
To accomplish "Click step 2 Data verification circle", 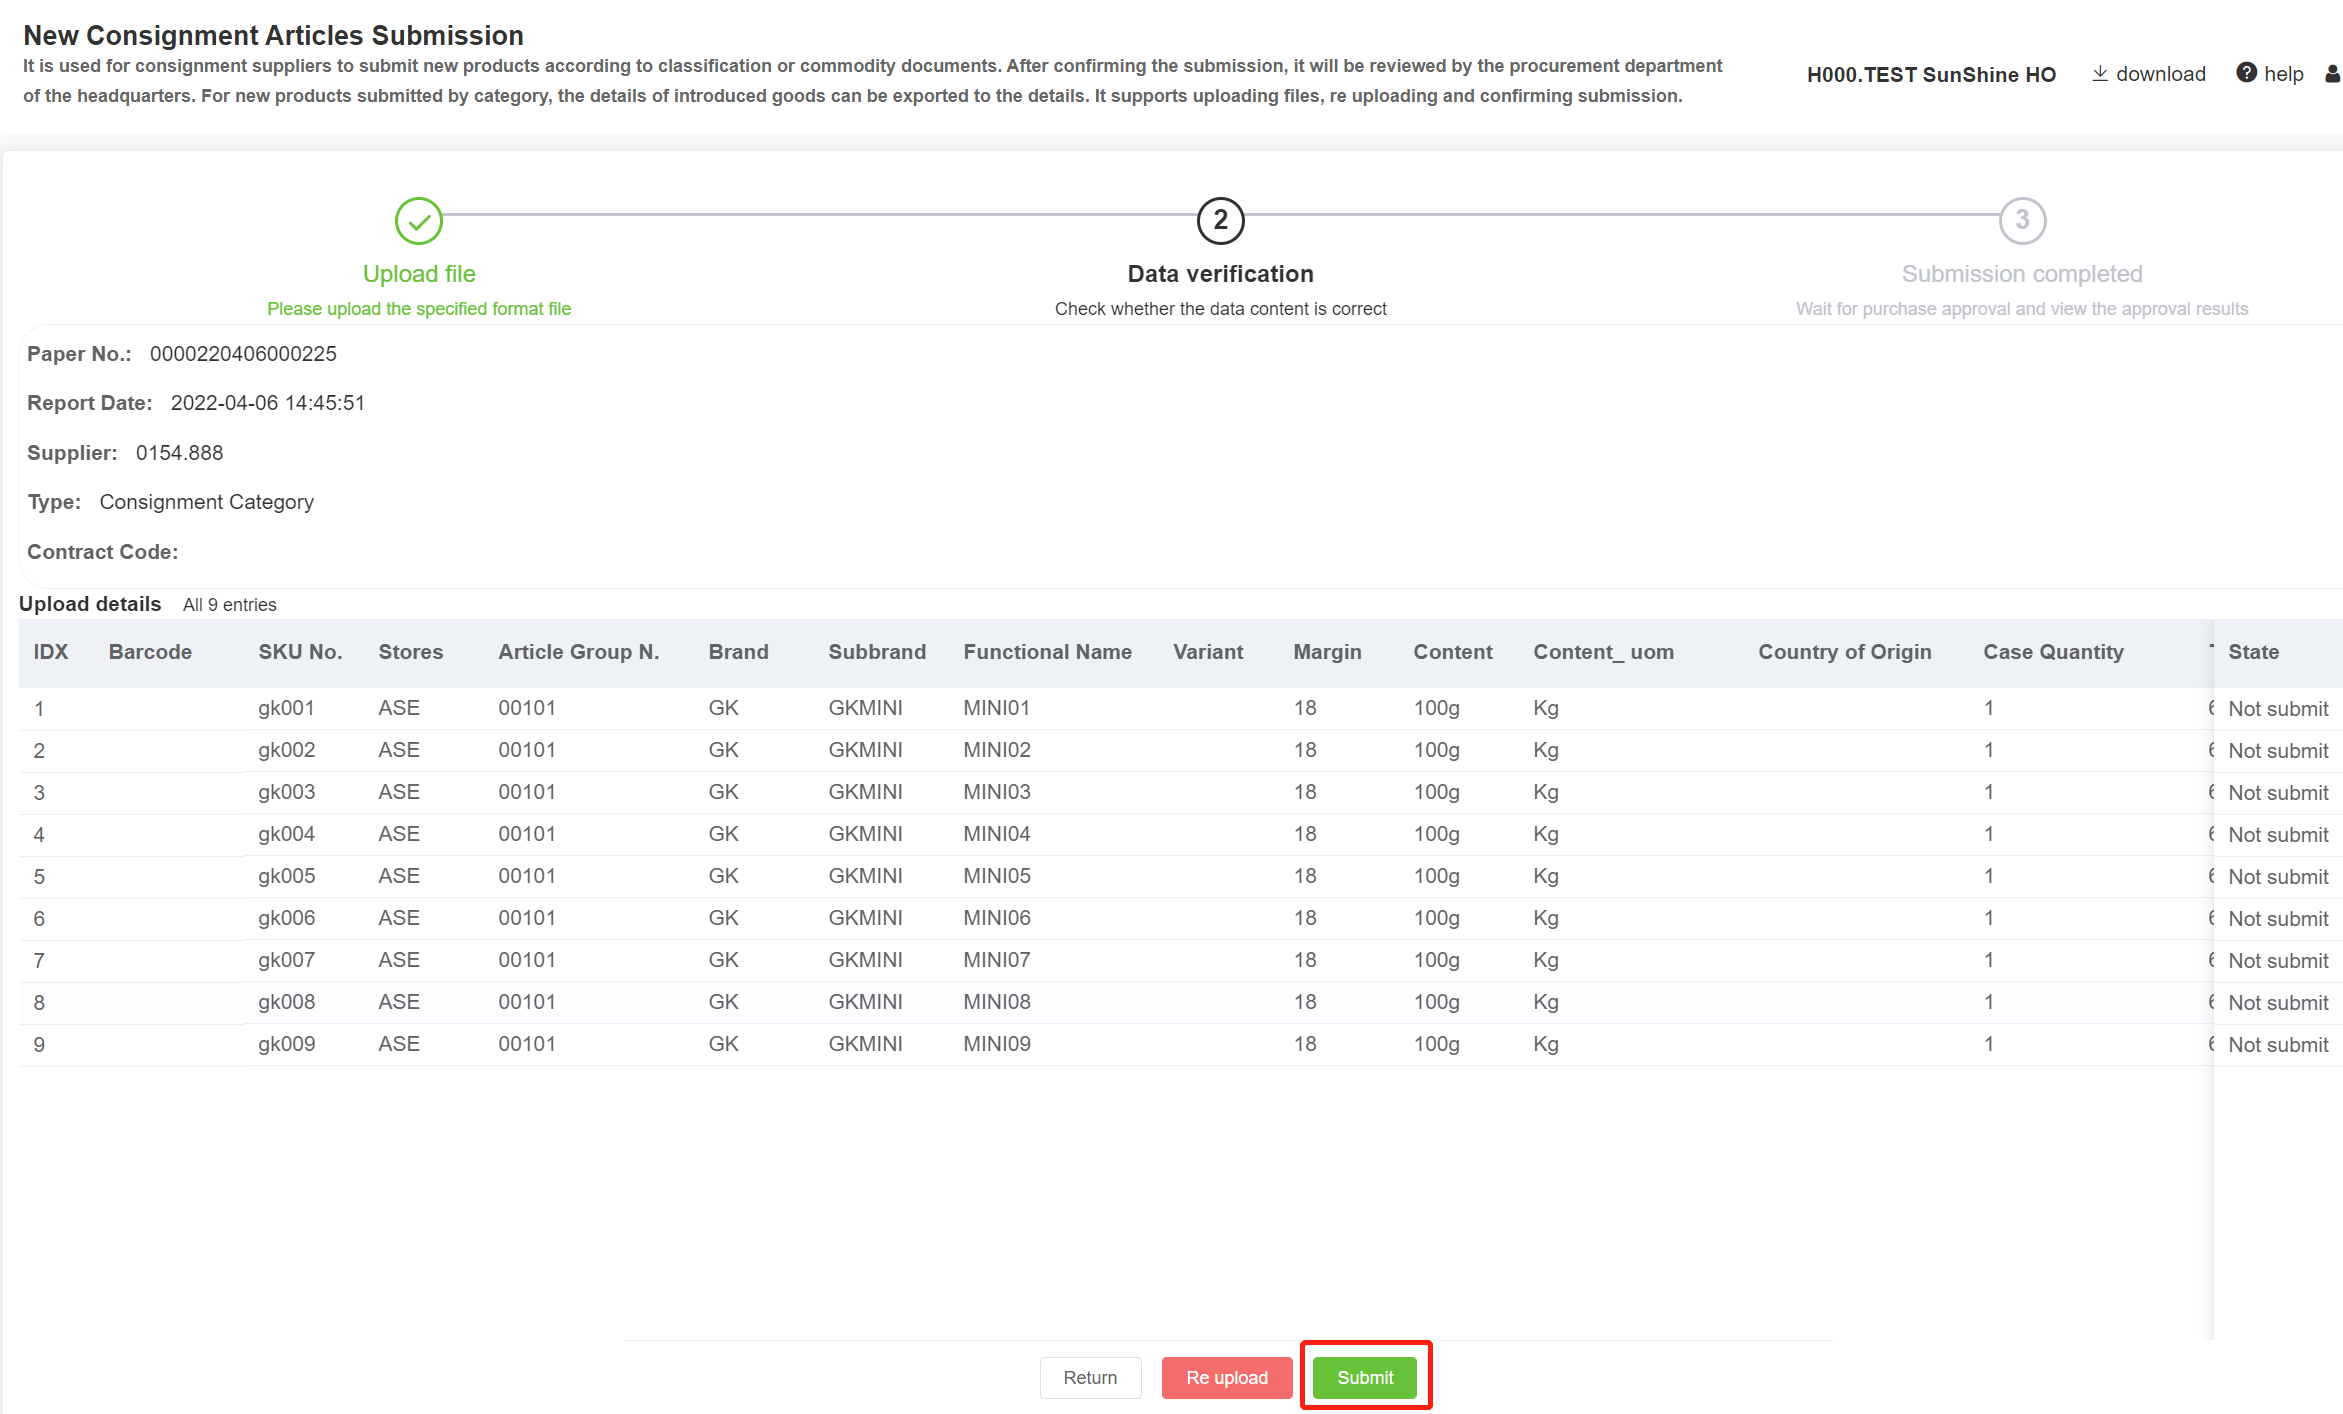I will 1220,221.
